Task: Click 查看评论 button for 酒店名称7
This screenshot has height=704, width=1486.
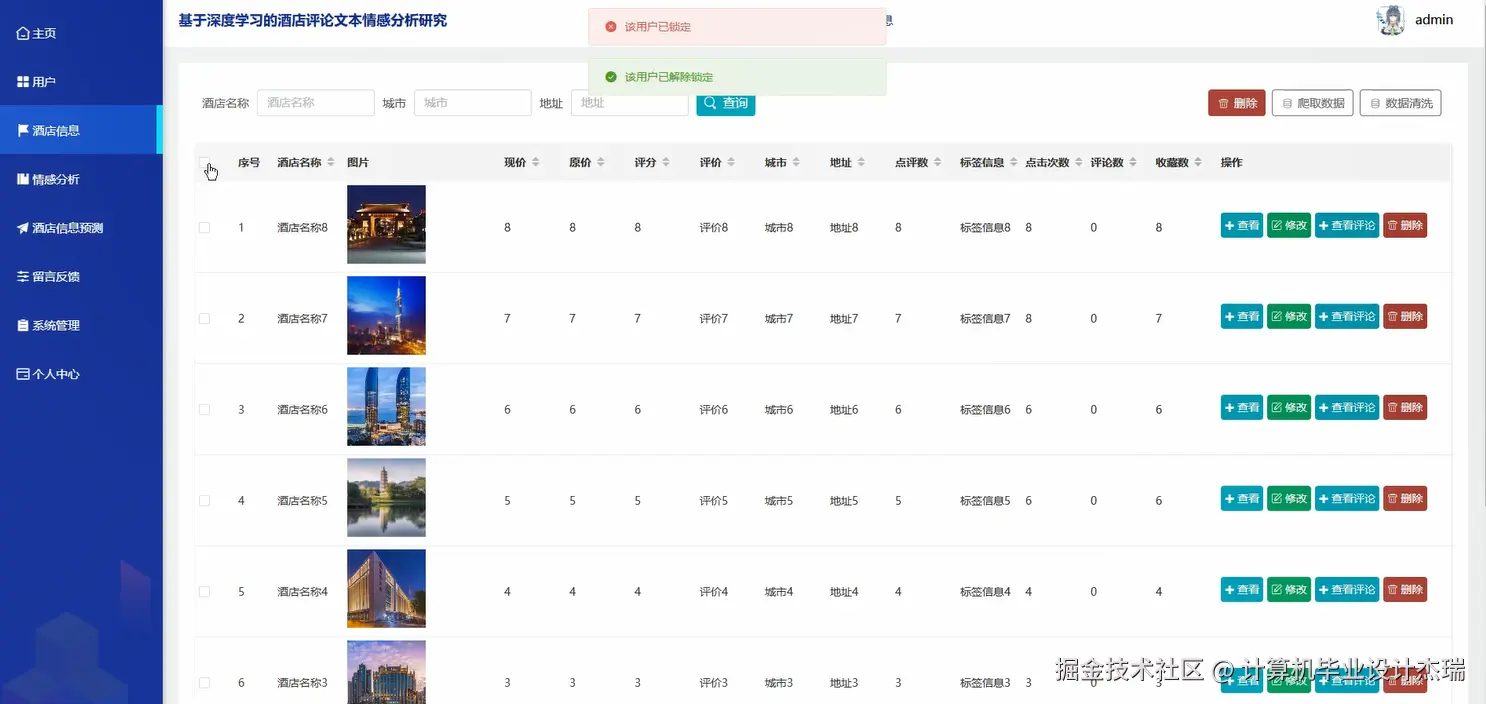Action: pyautogui.click(x=1347, y=317)
